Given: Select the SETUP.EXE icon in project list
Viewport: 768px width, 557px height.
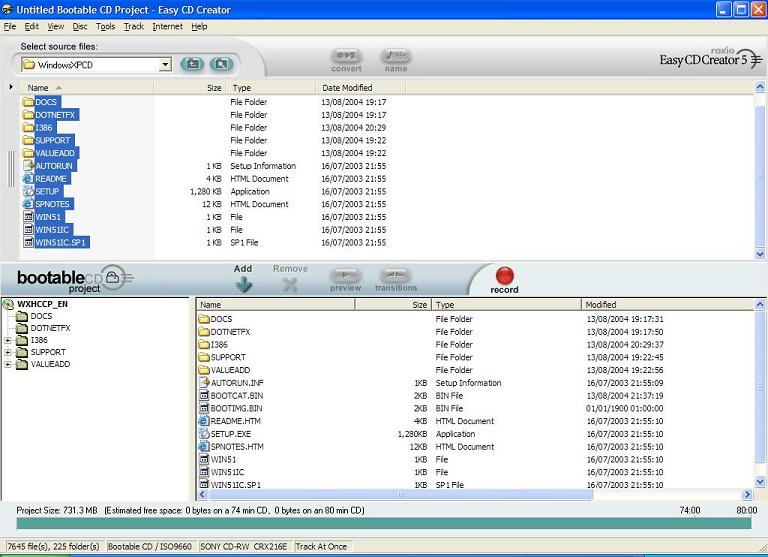Looking at the screenshot, I should click(x=204, y=434).
